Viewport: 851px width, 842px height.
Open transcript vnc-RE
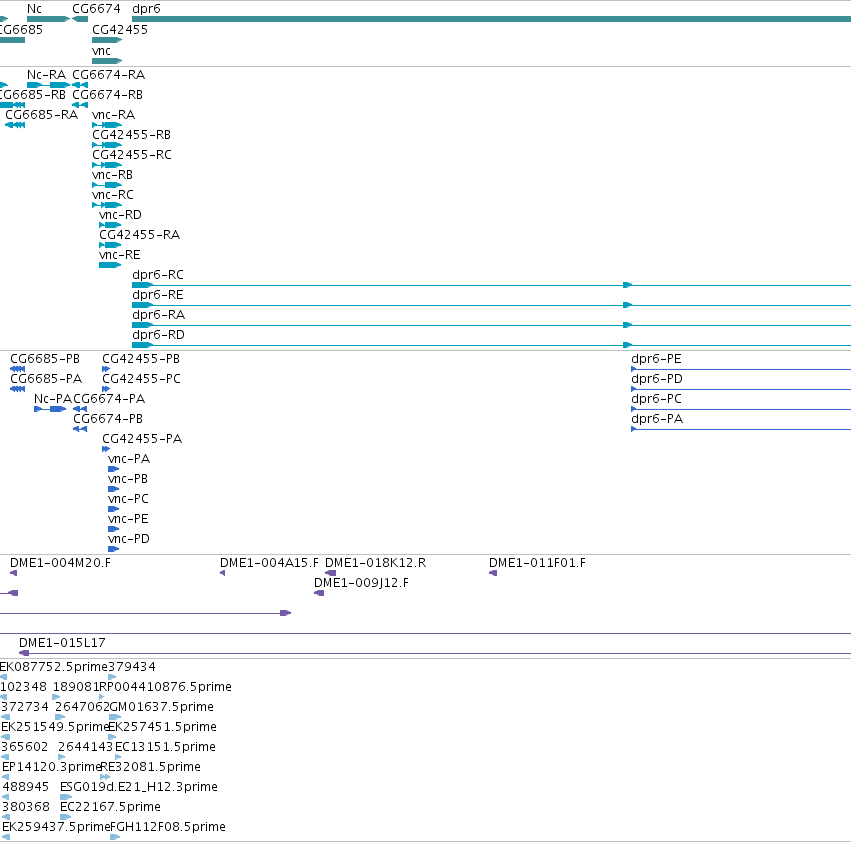click(119, 255)
